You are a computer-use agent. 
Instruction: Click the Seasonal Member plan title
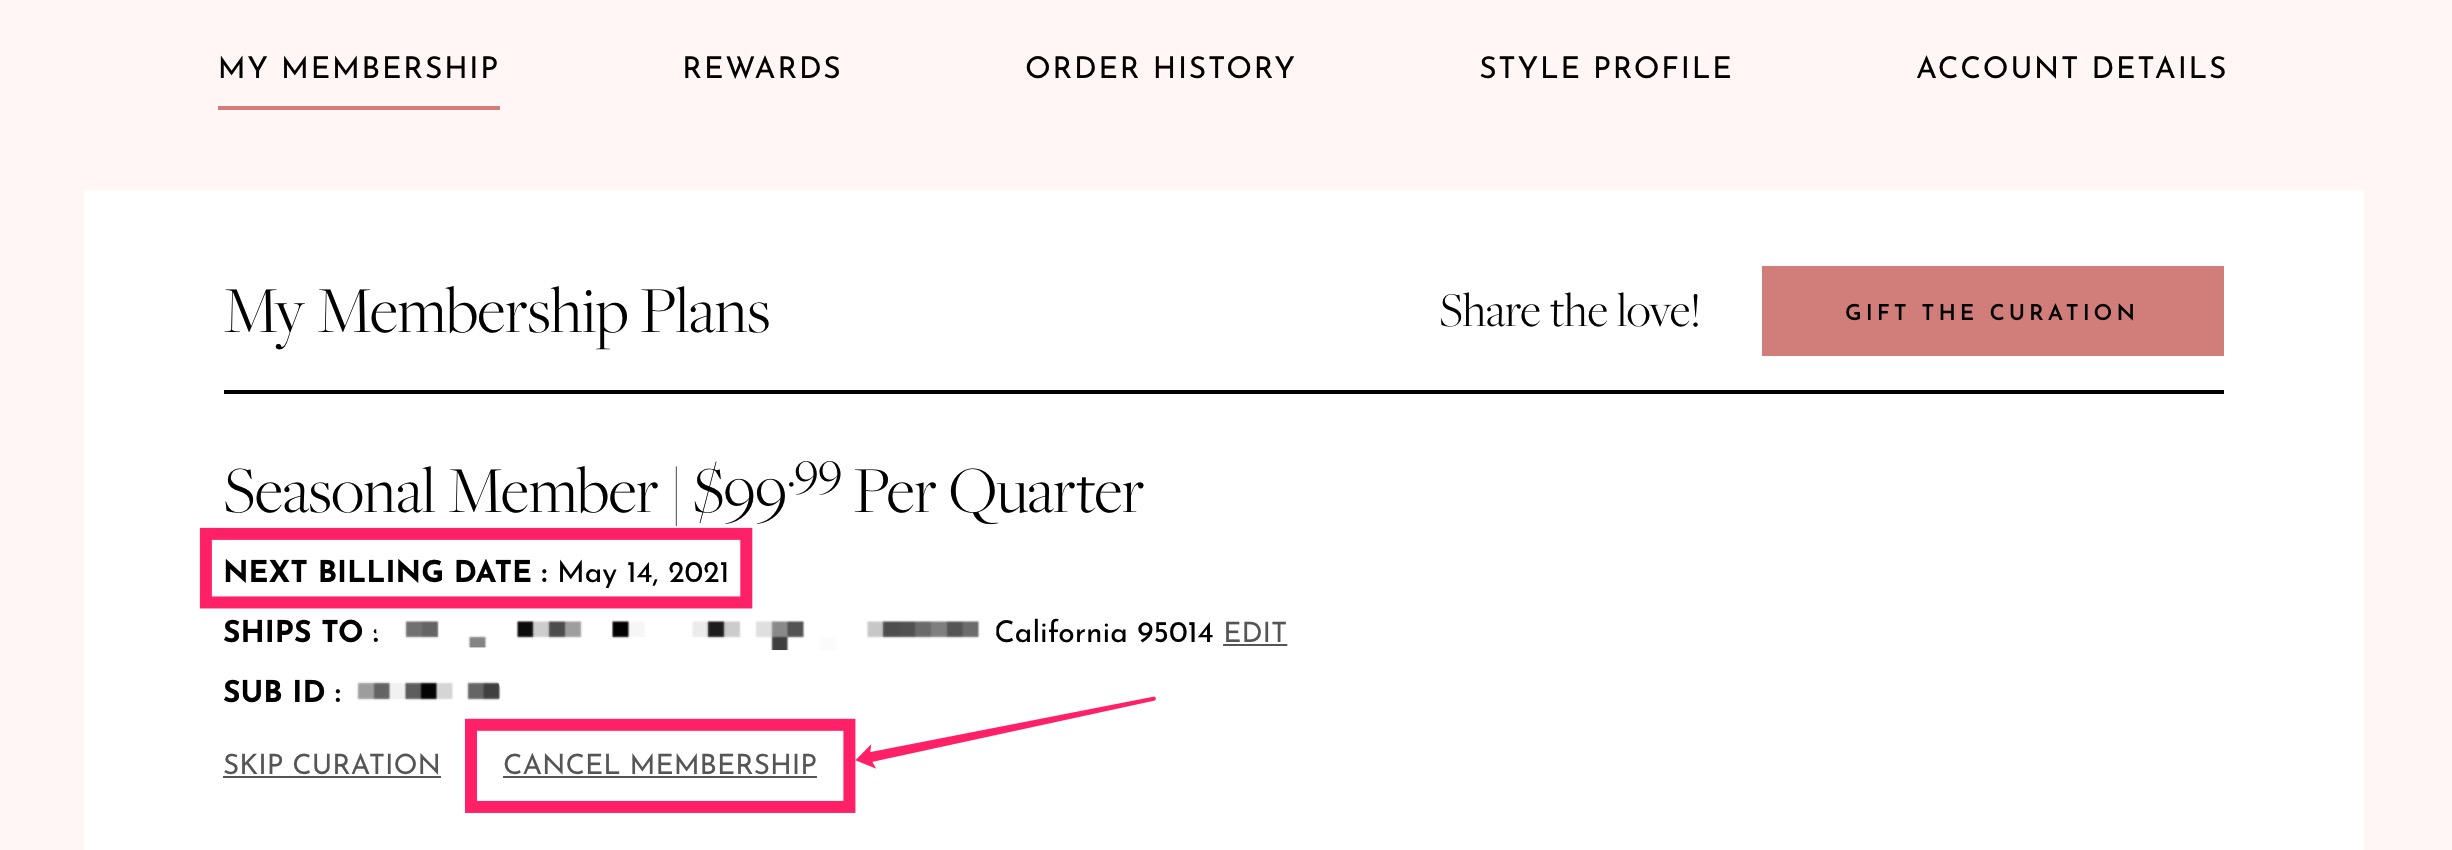tap(440, 492)
